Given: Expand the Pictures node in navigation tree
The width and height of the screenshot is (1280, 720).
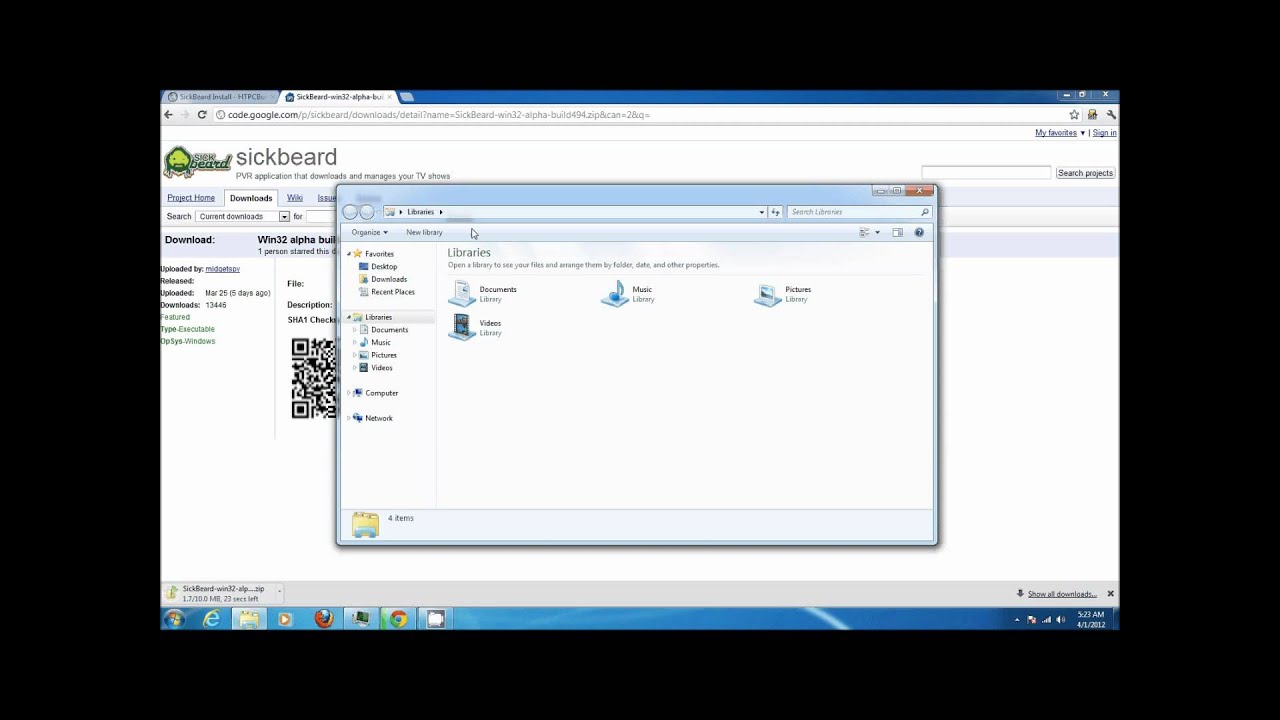Looking at the screenshot, I should pyautogui.click(x=354, y=355).
